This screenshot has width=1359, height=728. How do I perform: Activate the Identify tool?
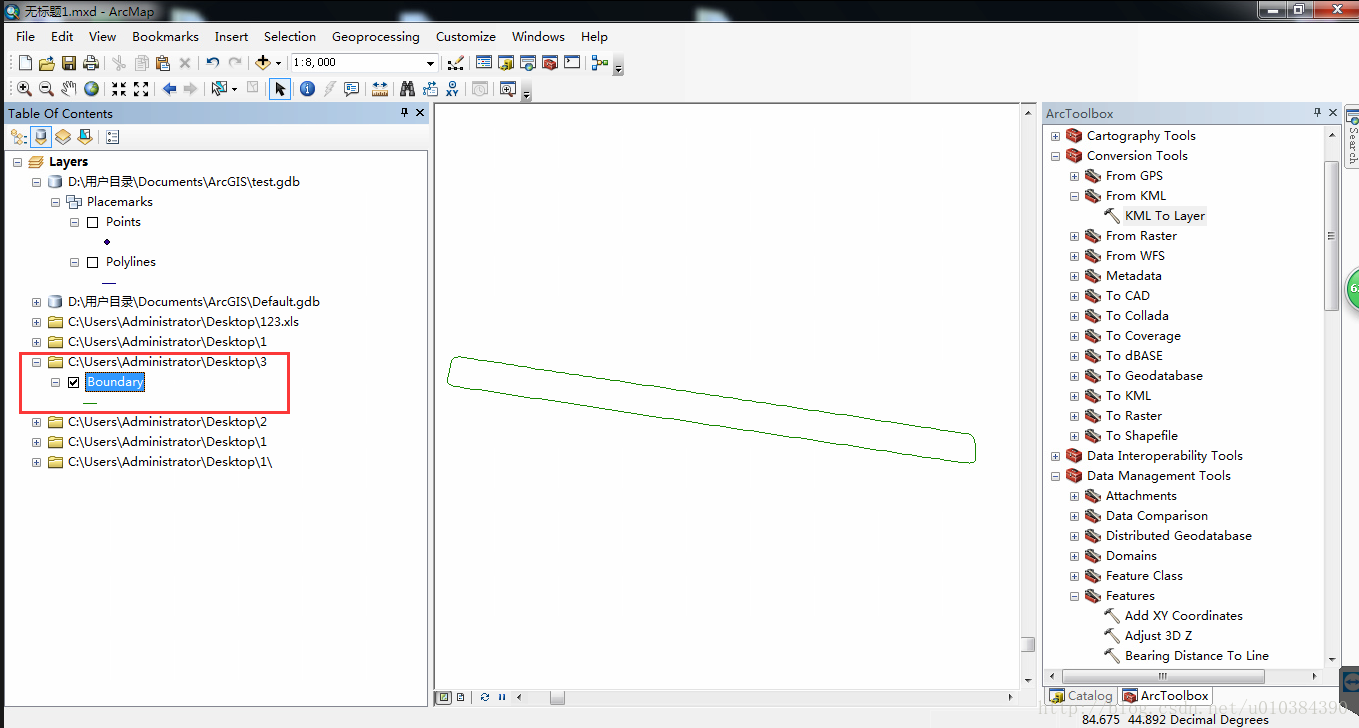pyautogui.click(x=307, y=89)
